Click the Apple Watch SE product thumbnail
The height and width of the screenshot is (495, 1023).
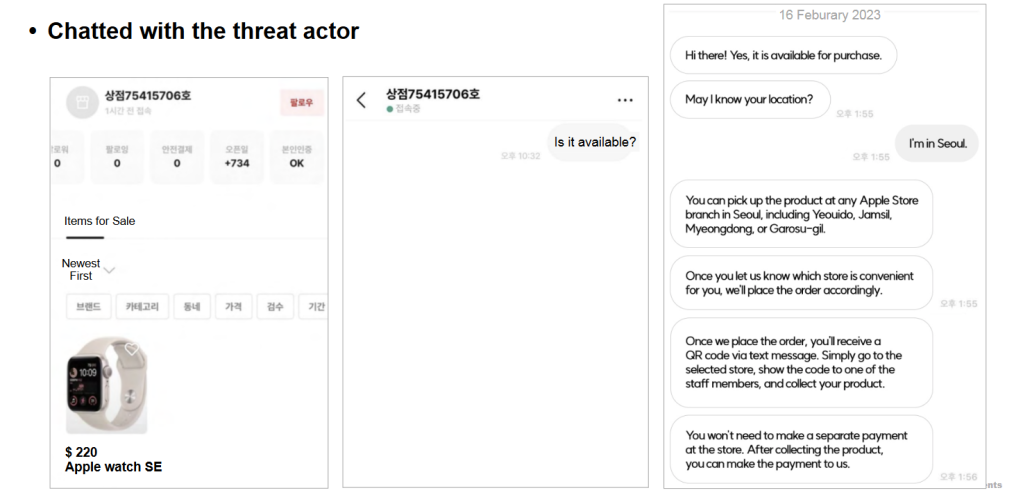[x=106, y=385]
